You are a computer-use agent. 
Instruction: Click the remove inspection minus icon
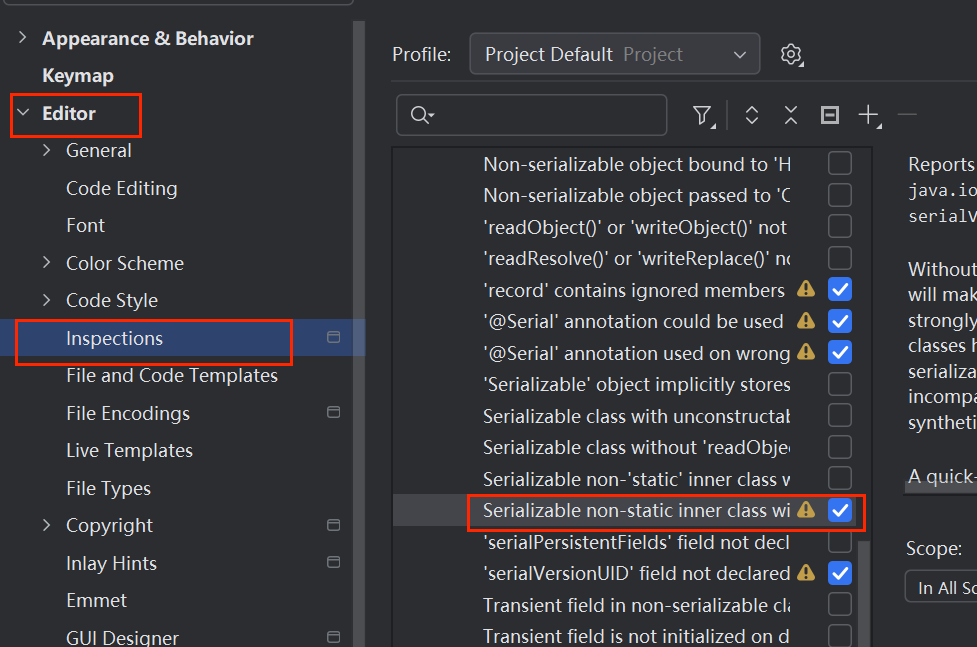point(907,115)
